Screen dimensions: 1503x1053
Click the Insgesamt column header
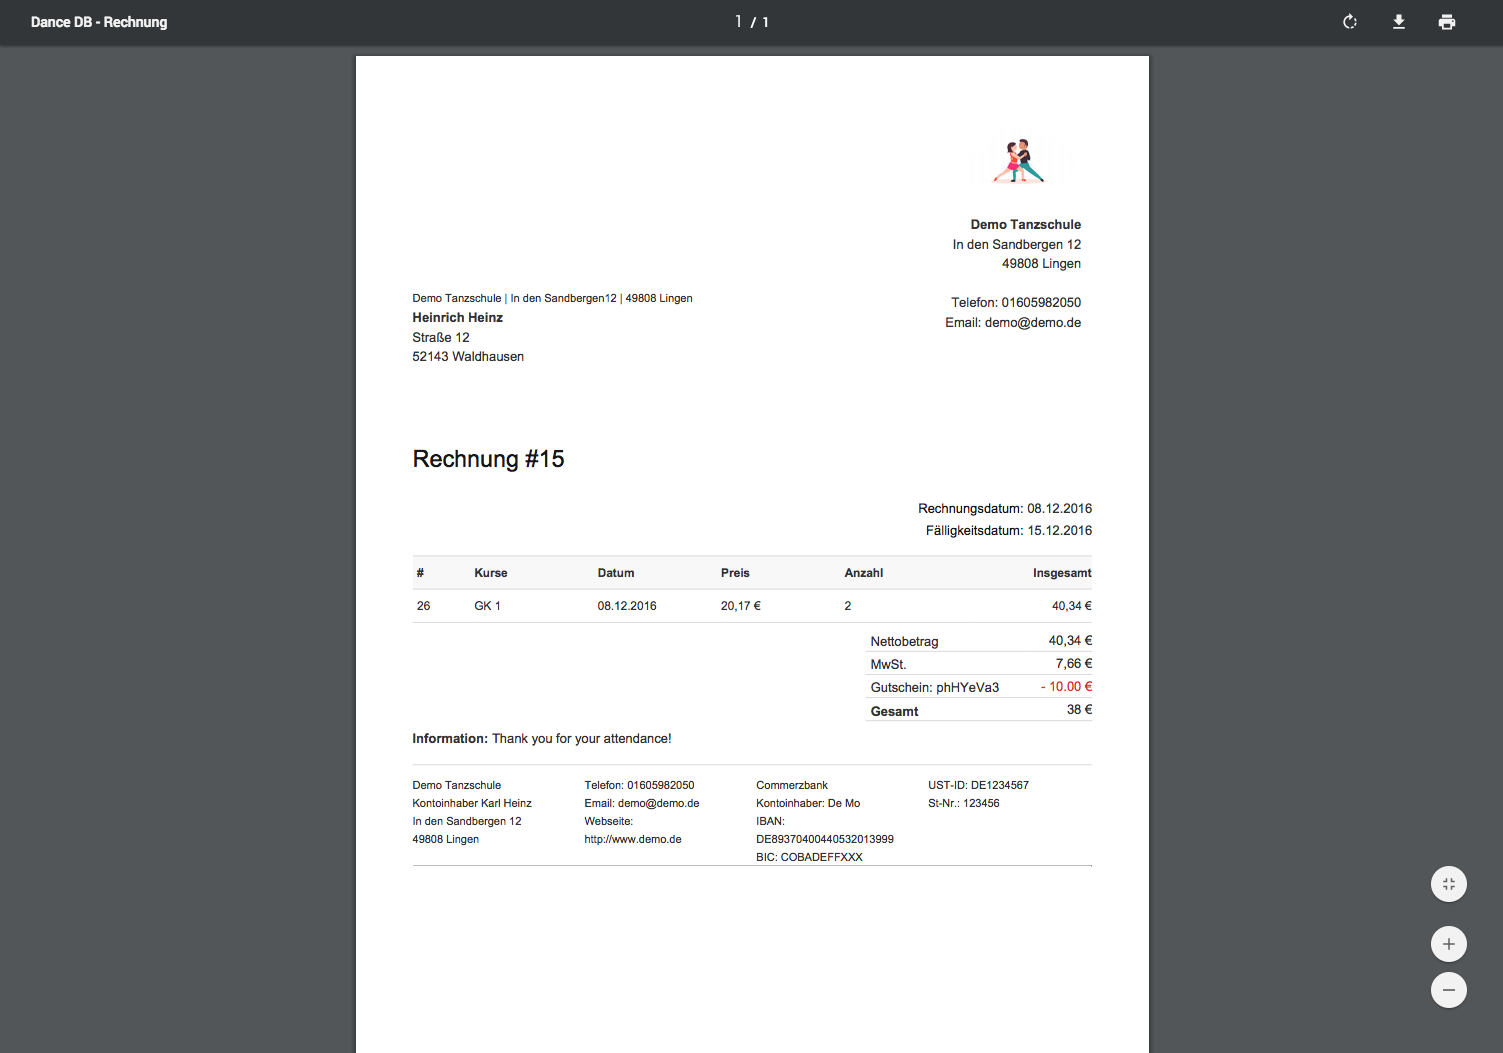[x=1062, y=573]
